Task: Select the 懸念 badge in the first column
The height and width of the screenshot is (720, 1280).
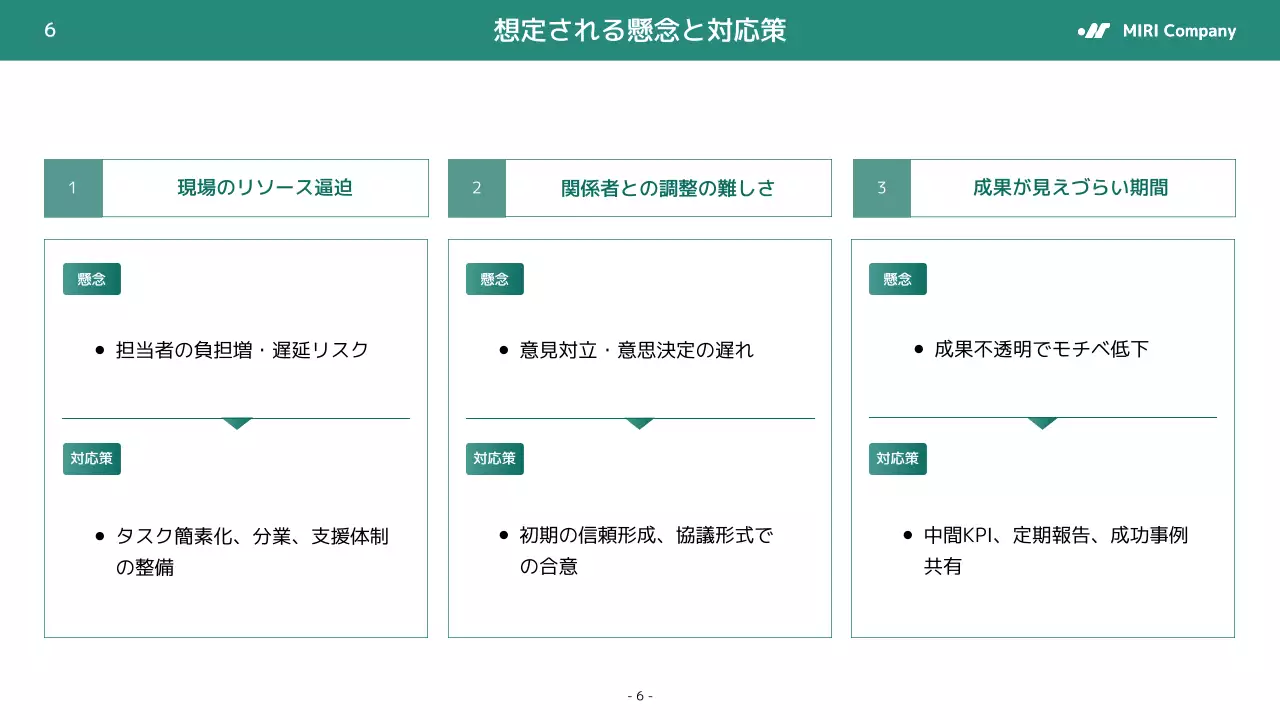Action: pyautogui.click(x=91, y=278)
